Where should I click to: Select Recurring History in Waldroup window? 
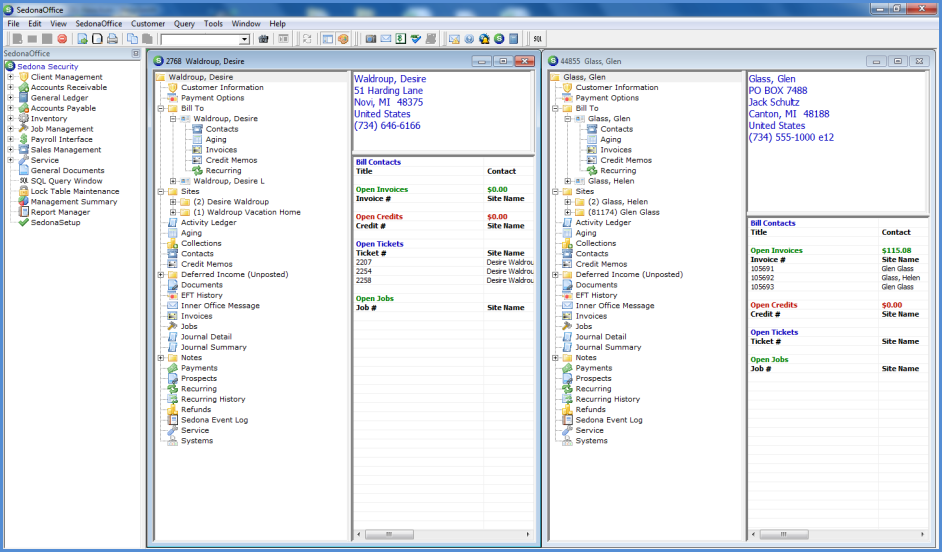point(213,399)
